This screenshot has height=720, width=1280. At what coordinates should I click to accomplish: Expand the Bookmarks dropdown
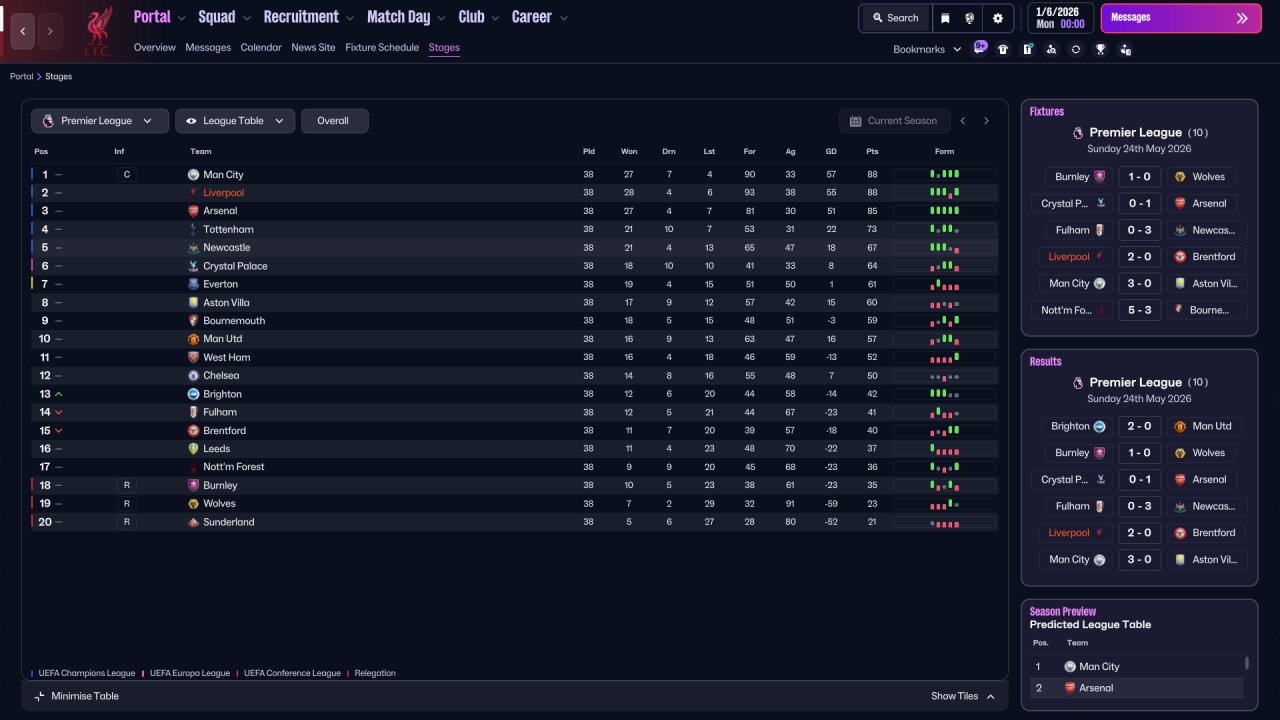[x=927, y=49]
